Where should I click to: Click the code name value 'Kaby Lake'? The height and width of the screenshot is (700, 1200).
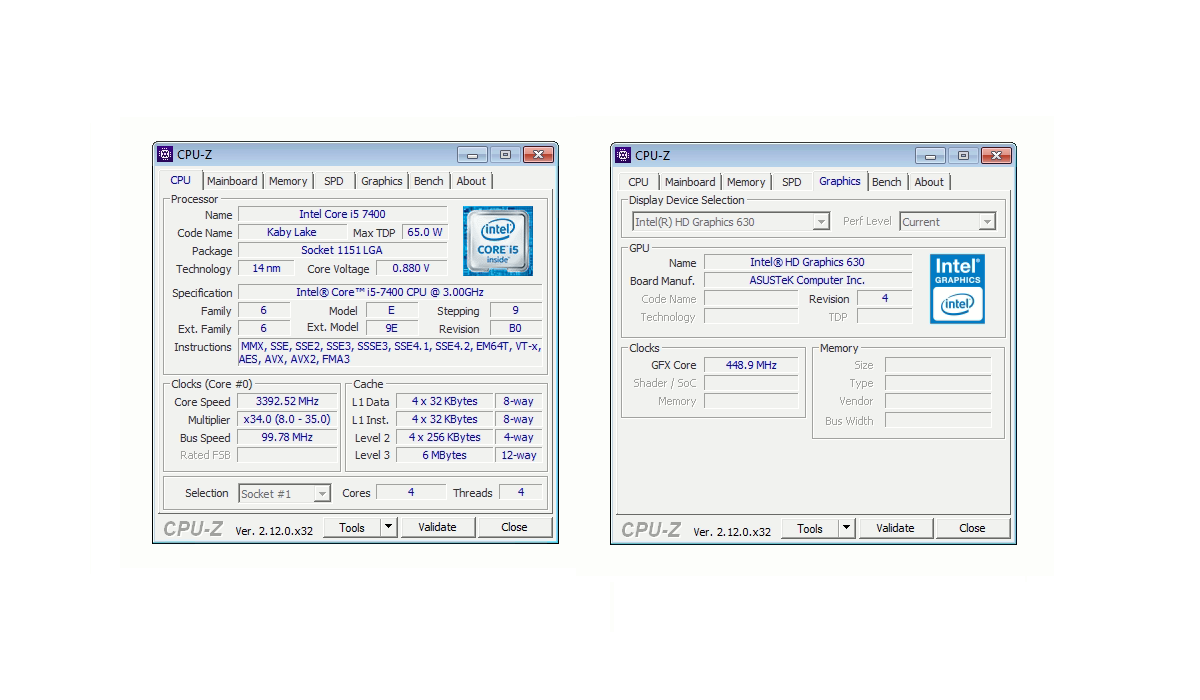coord(292,232)
